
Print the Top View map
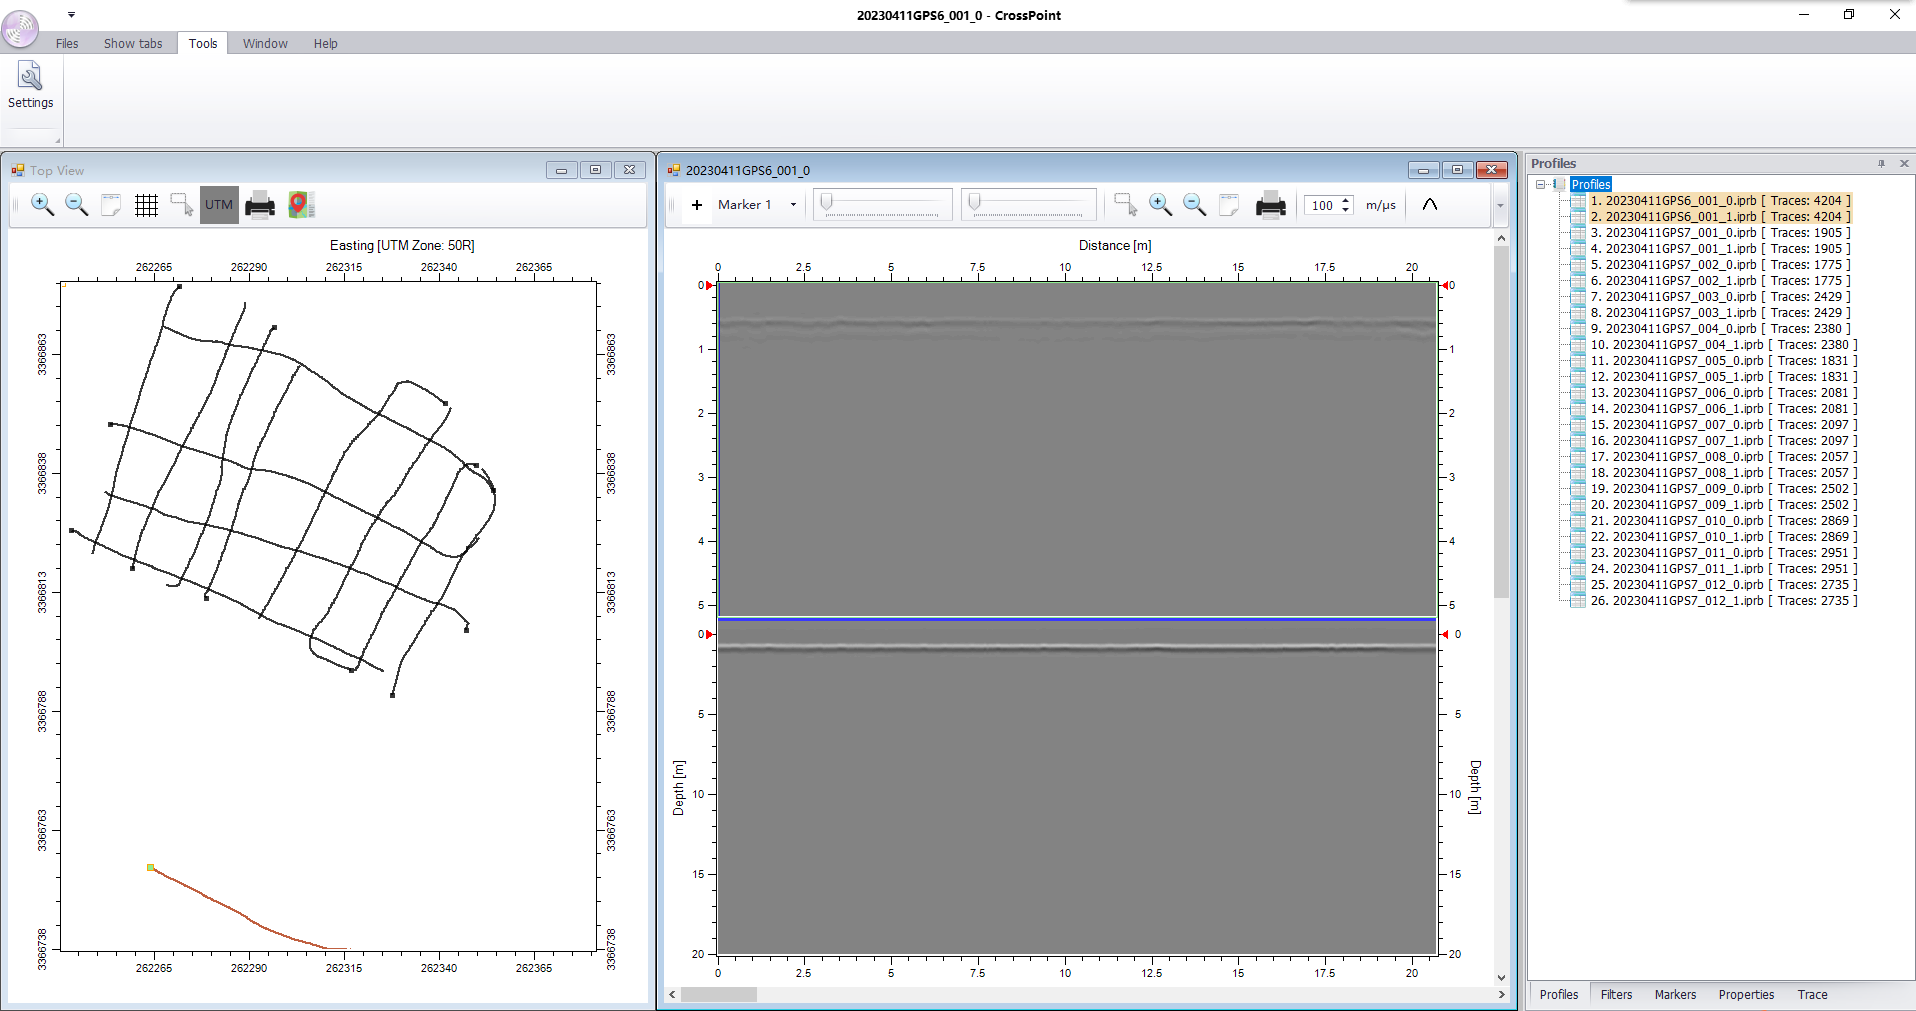pos(260,205)
